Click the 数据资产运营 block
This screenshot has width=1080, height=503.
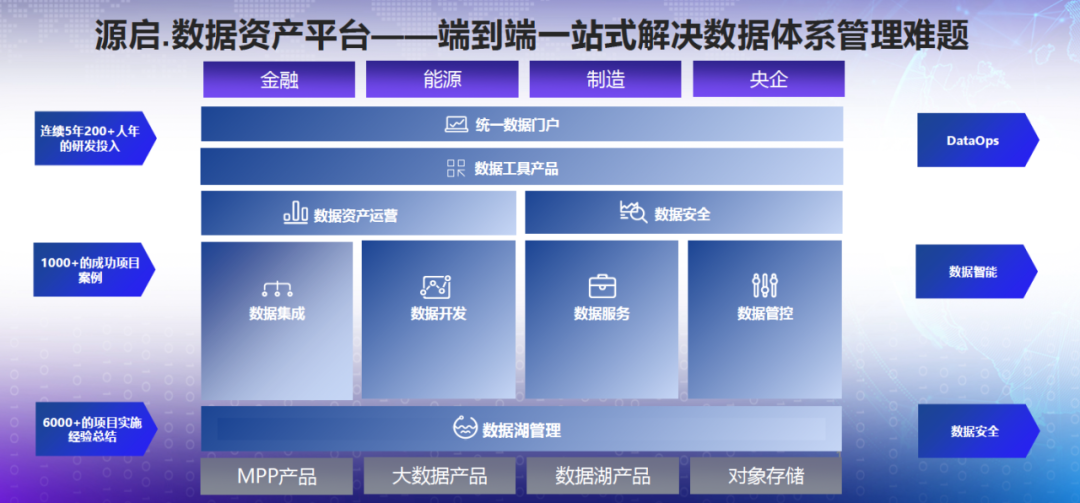(358, 213)
